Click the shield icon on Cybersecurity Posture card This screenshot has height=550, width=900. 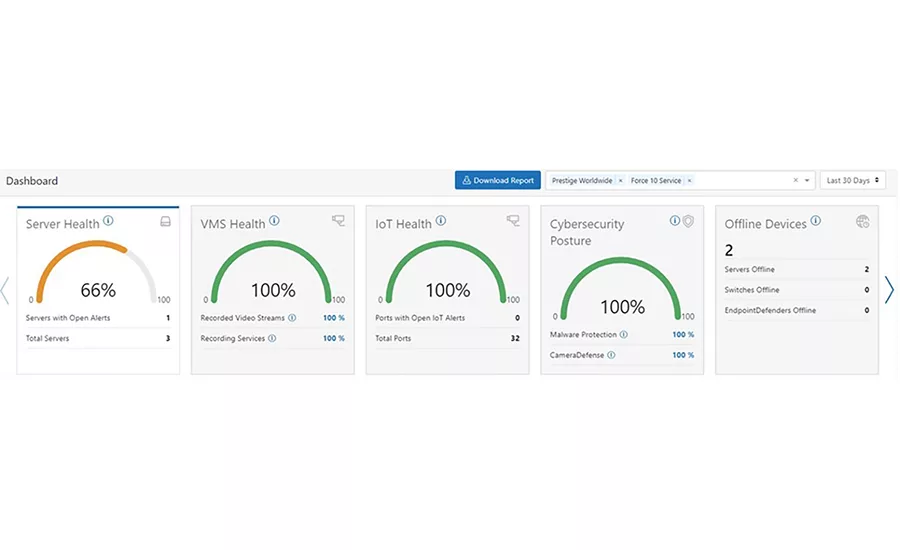[x=688, y=221]
